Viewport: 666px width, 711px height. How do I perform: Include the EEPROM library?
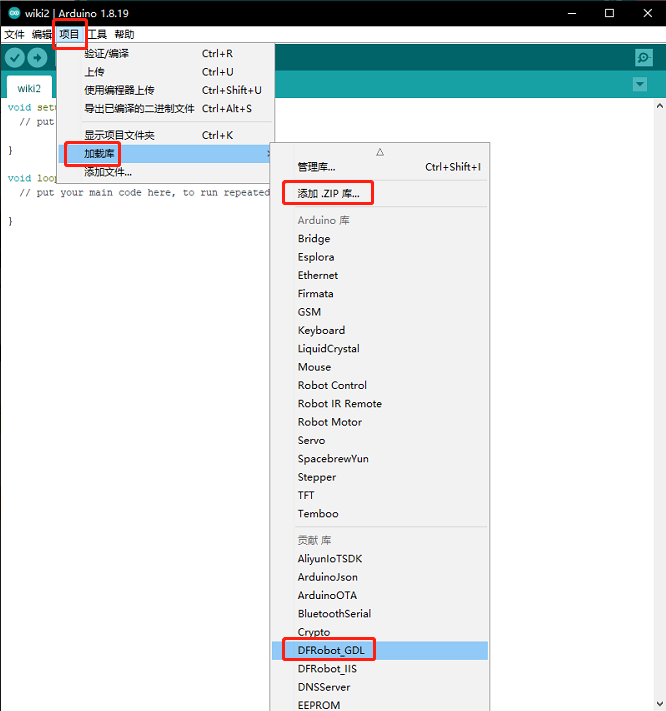380,705
